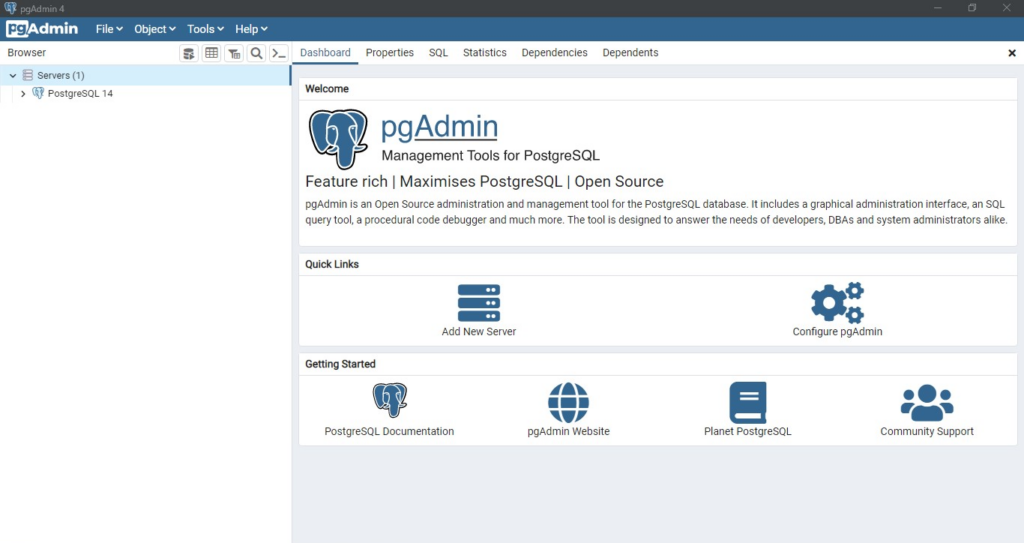The height and width of the screenshot is (543, 1024).
Task: Close the dashboard panel with X button
Action: pyautogui.click(x=1012, y=53)
